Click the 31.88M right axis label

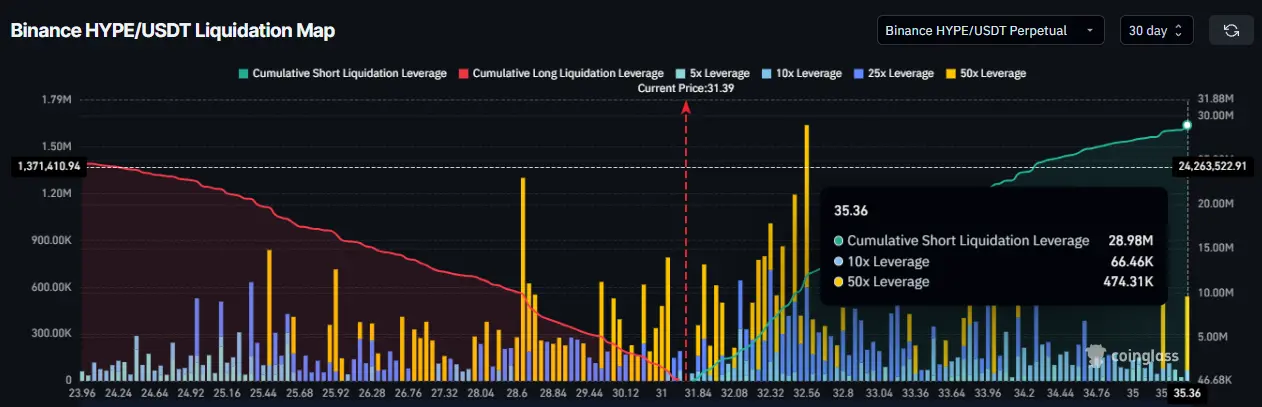[1215, 99]
